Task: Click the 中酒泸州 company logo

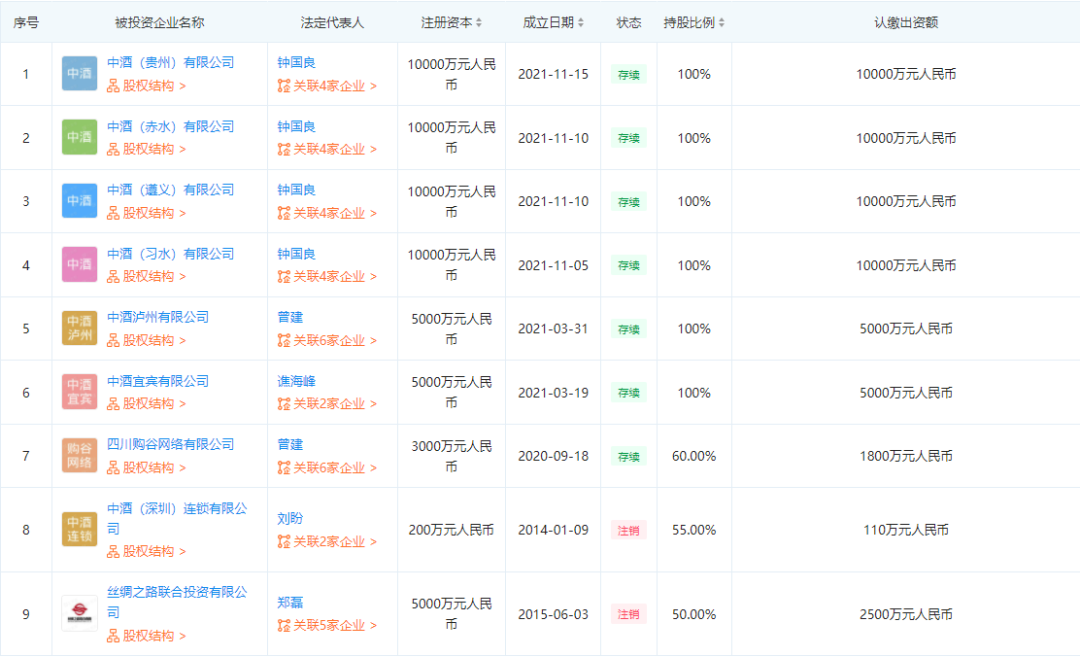Action: [80, 328]
